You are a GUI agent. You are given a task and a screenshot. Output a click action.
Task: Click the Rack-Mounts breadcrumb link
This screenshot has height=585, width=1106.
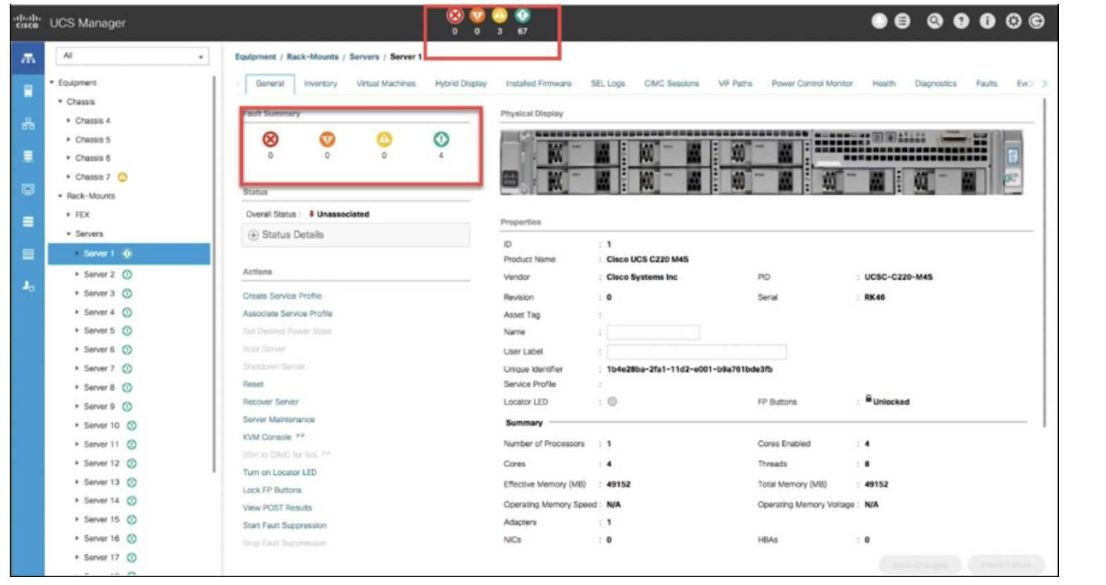312,56
